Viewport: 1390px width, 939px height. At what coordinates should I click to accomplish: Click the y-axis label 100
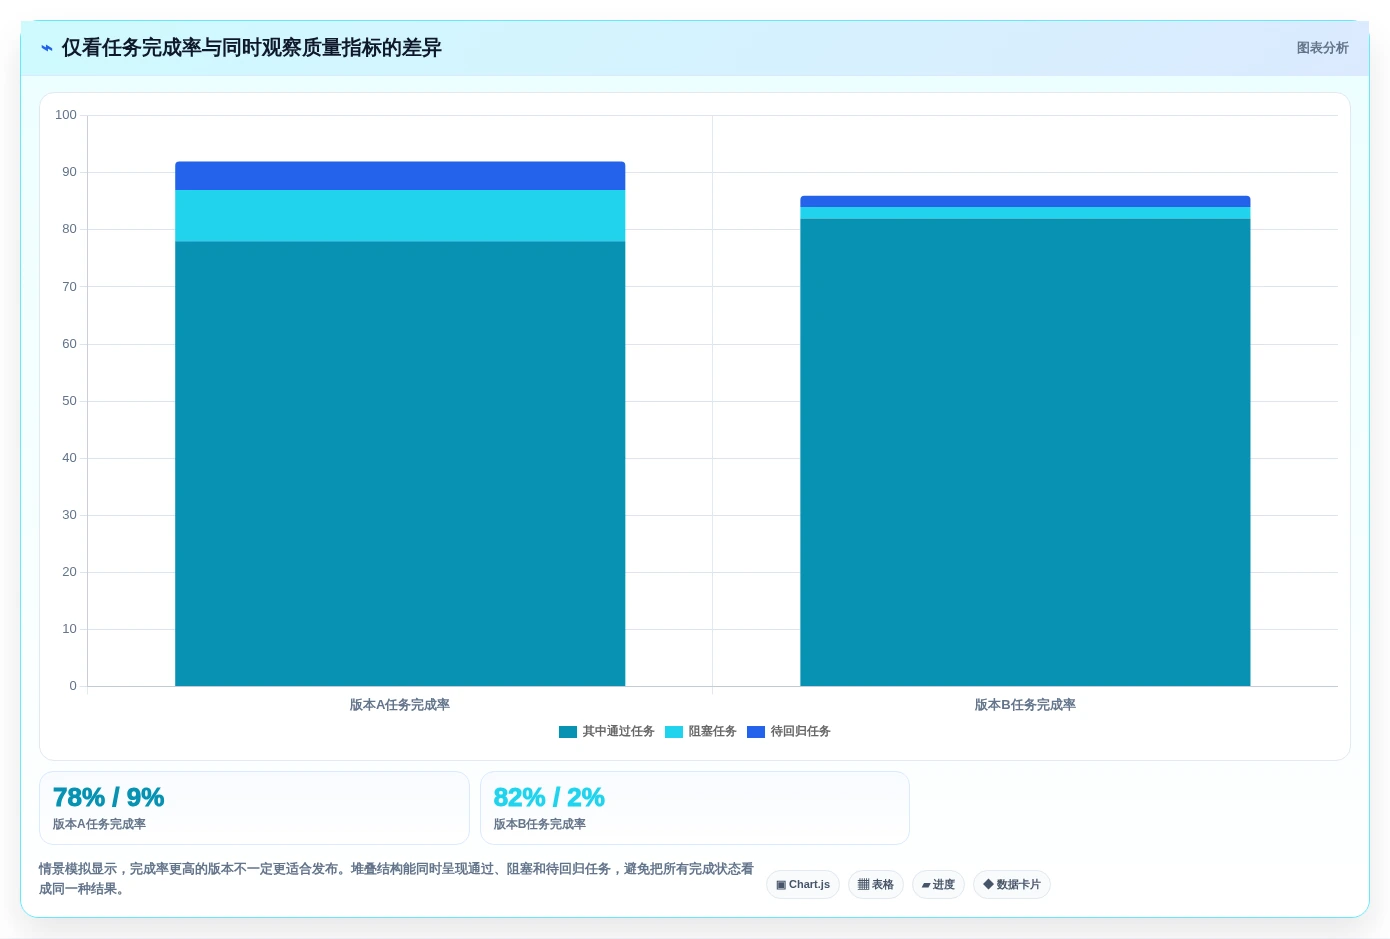tap(66, 115)
